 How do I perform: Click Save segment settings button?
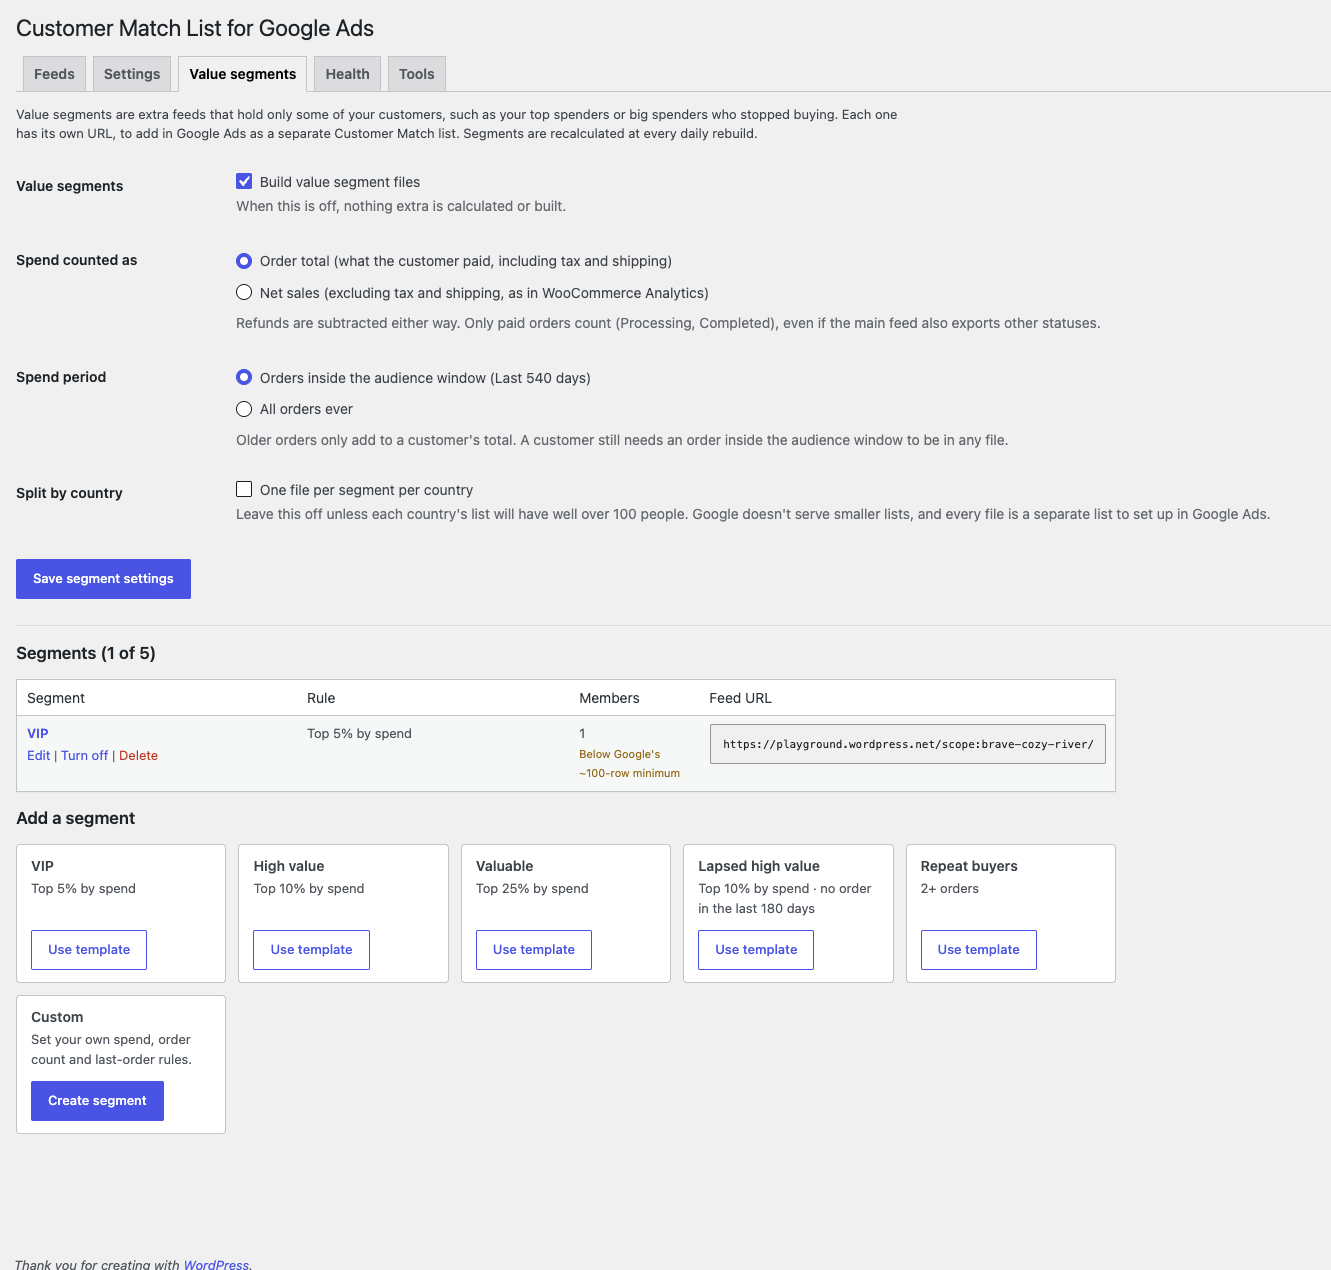[x=103, y=579]
